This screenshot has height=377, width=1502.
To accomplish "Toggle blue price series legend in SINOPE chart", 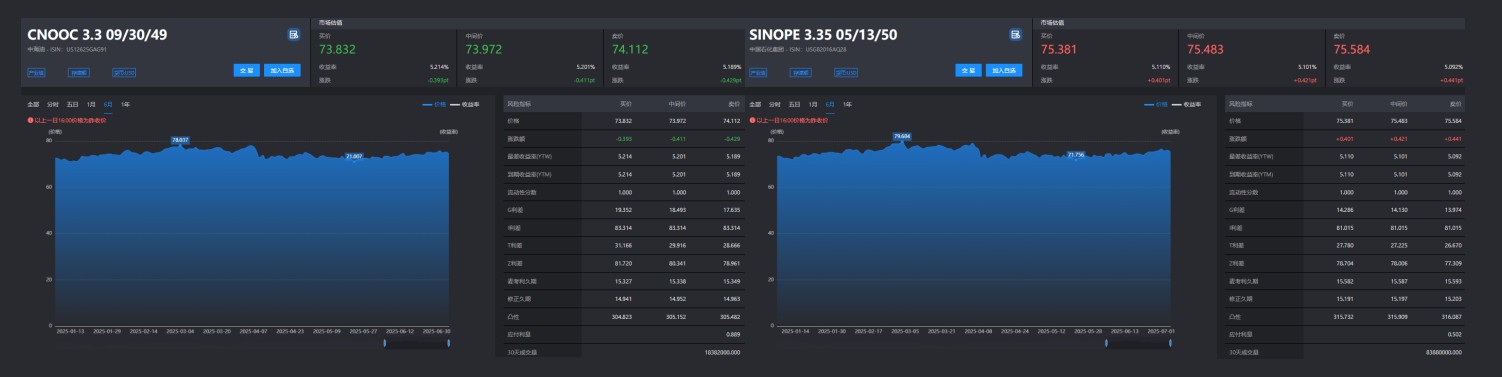I will pos(1156,104).
